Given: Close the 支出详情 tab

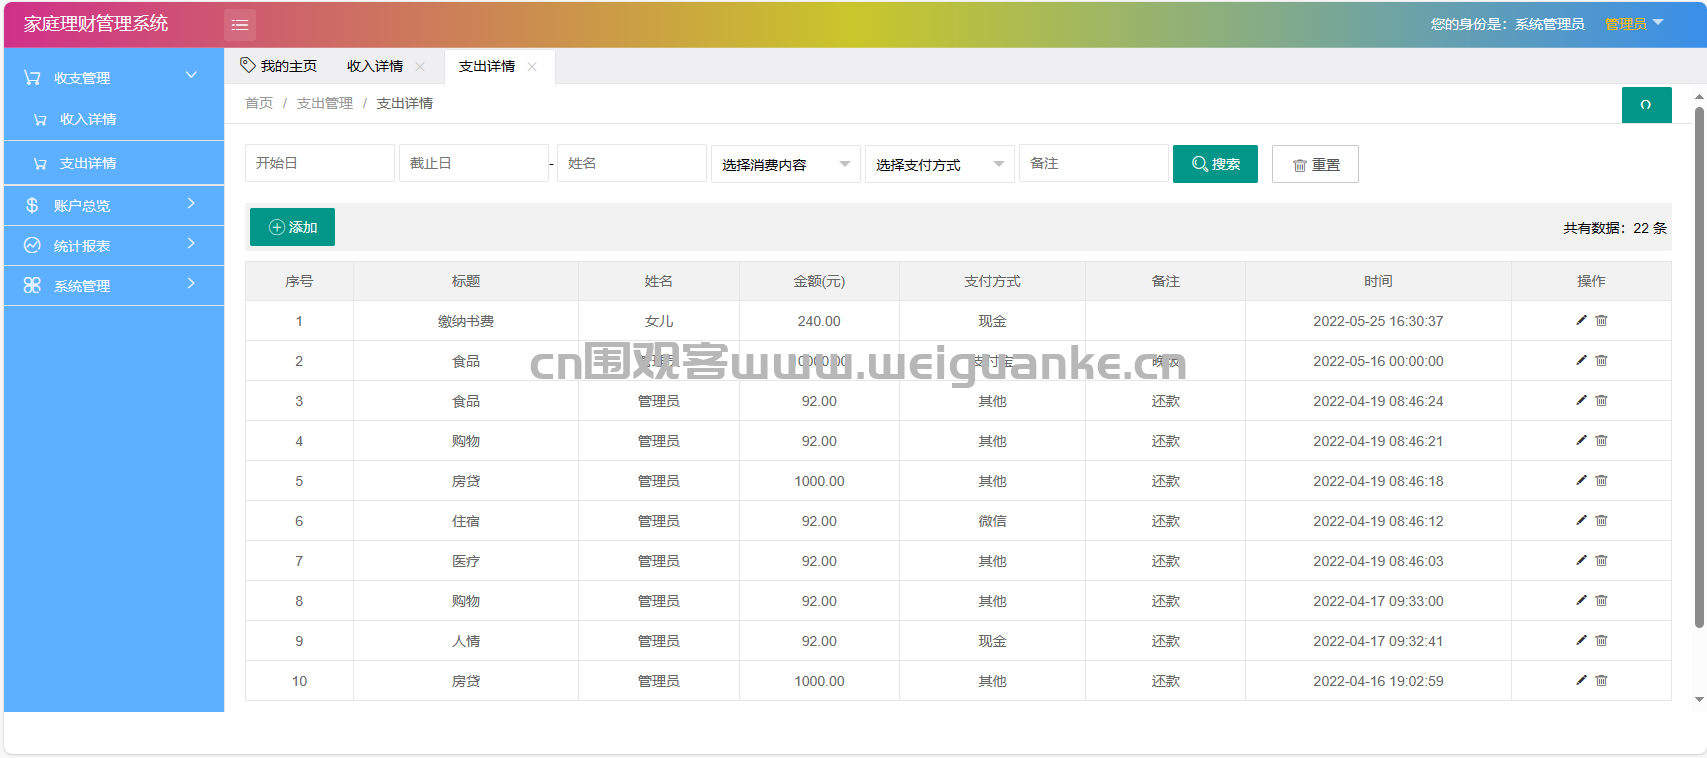Looking at the screenshot, I should tap(532, 67).
